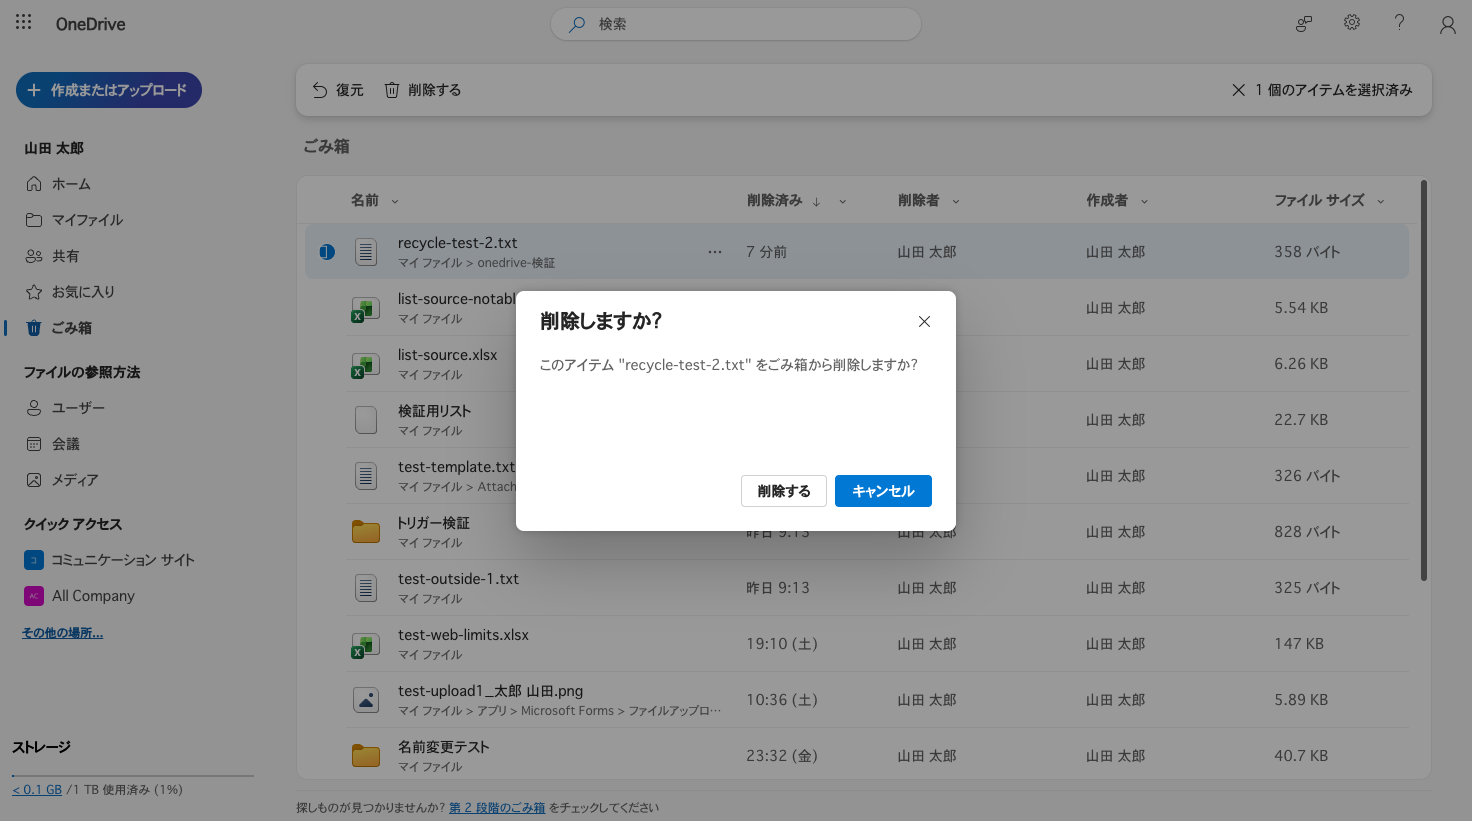Click the storage usage progress bar
Viewport: 1472px width, 821px height.
pos(133,775)
